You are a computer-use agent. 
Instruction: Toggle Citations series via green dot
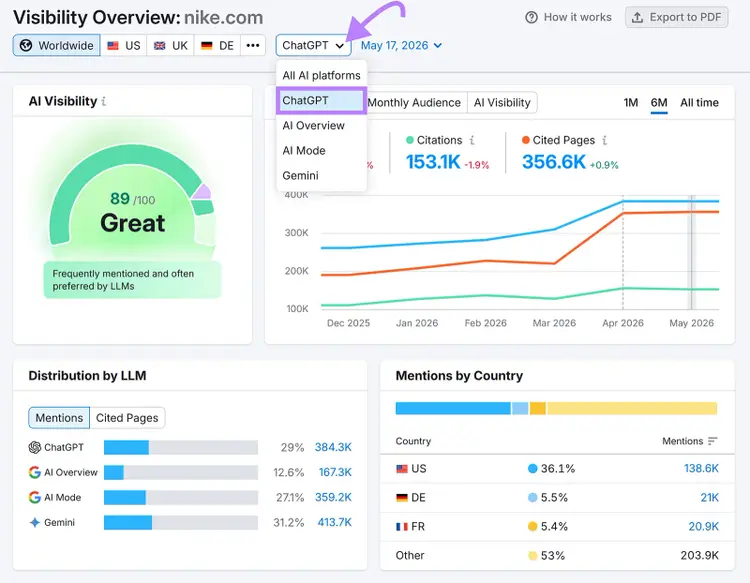(409, 140)
